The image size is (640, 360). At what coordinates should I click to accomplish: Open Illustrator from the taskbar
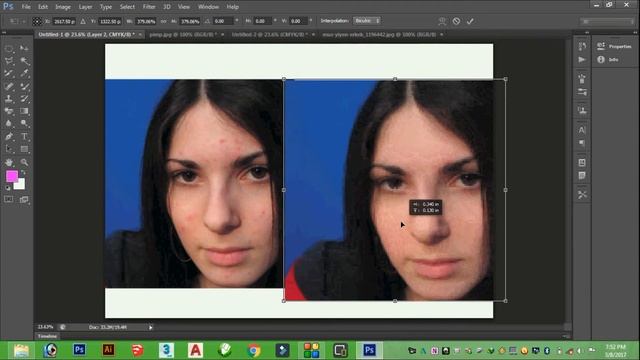[x=108, y=350]
